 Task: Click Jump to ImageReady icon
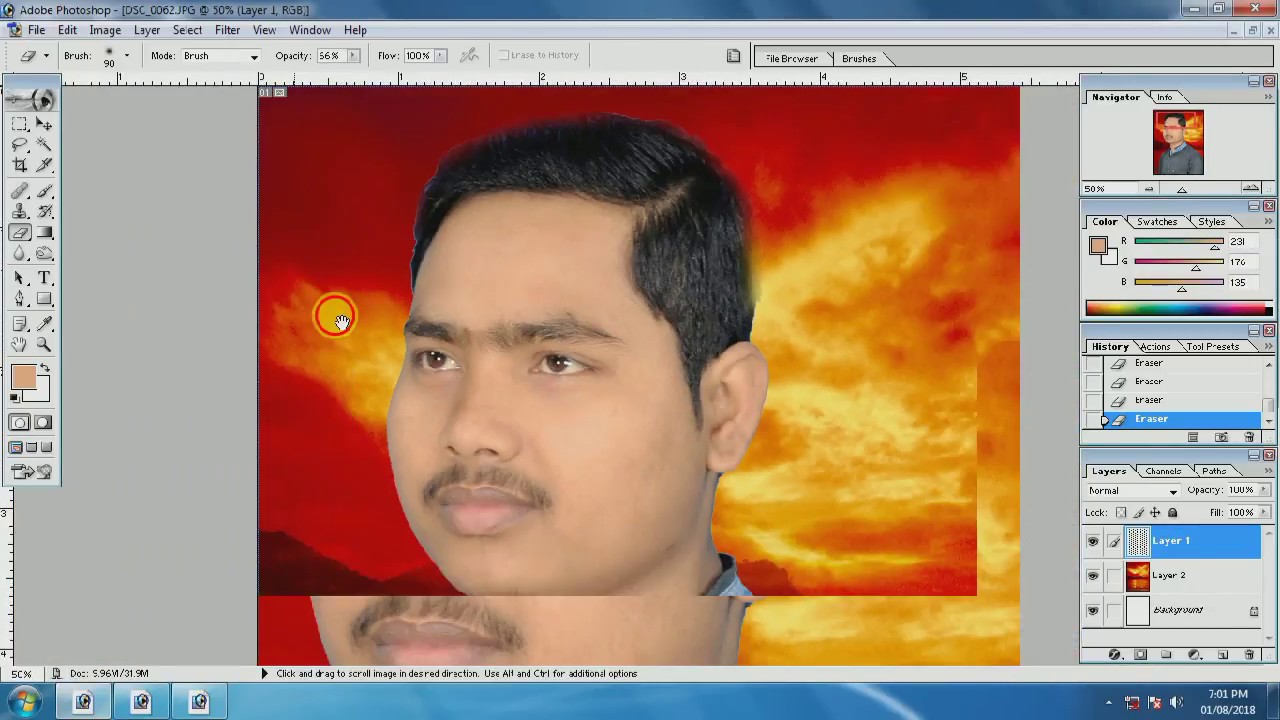32,472
